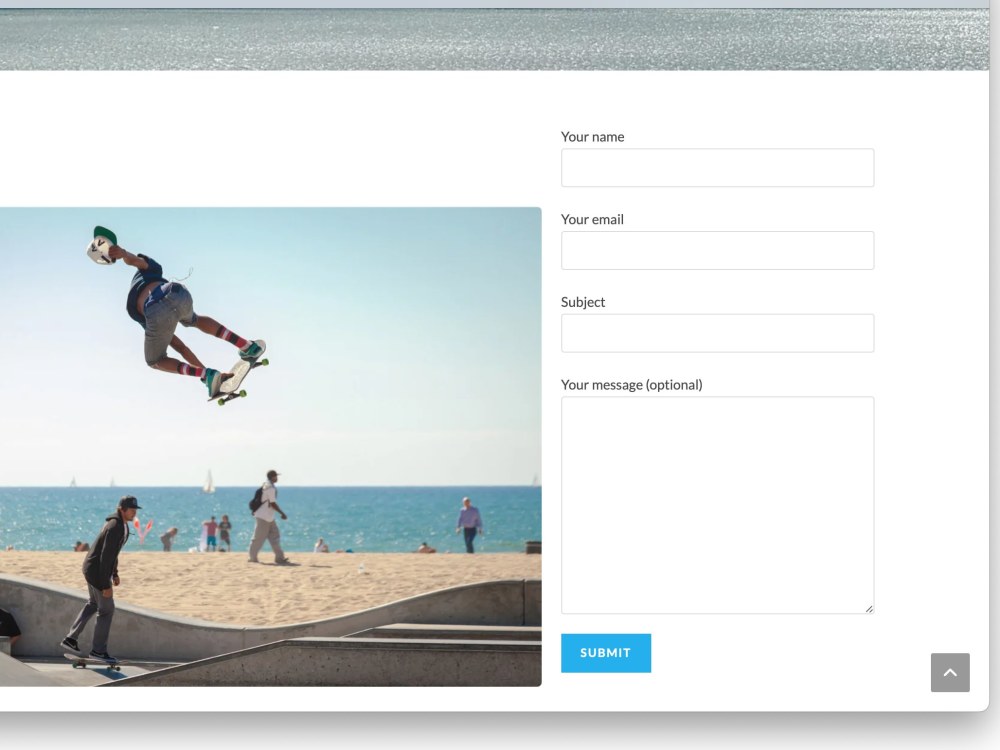Click the 'Your message (optional)' label
This screenshot has height=750, width=1000.
pos(631,385)
